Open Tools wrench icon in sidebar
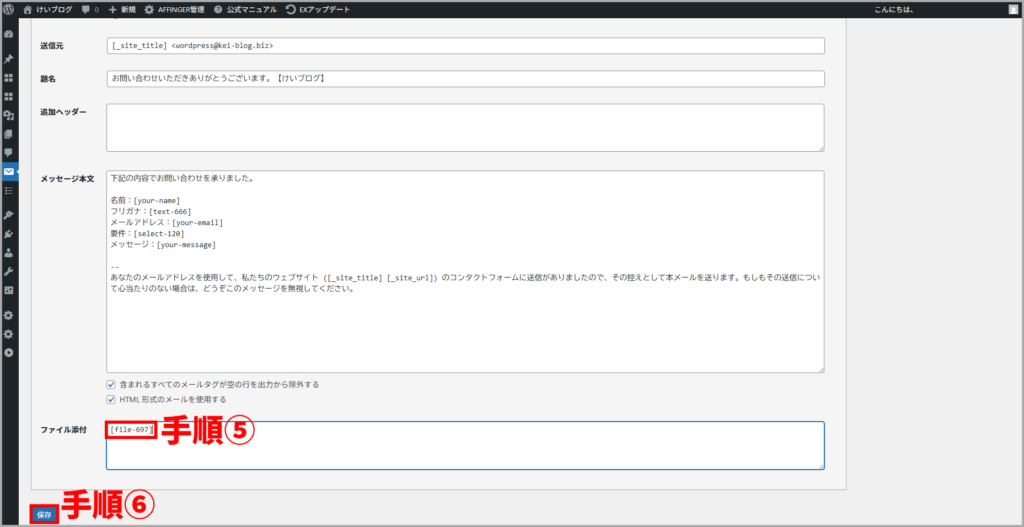The image size is (1024, 527). (x=9, y=271)
